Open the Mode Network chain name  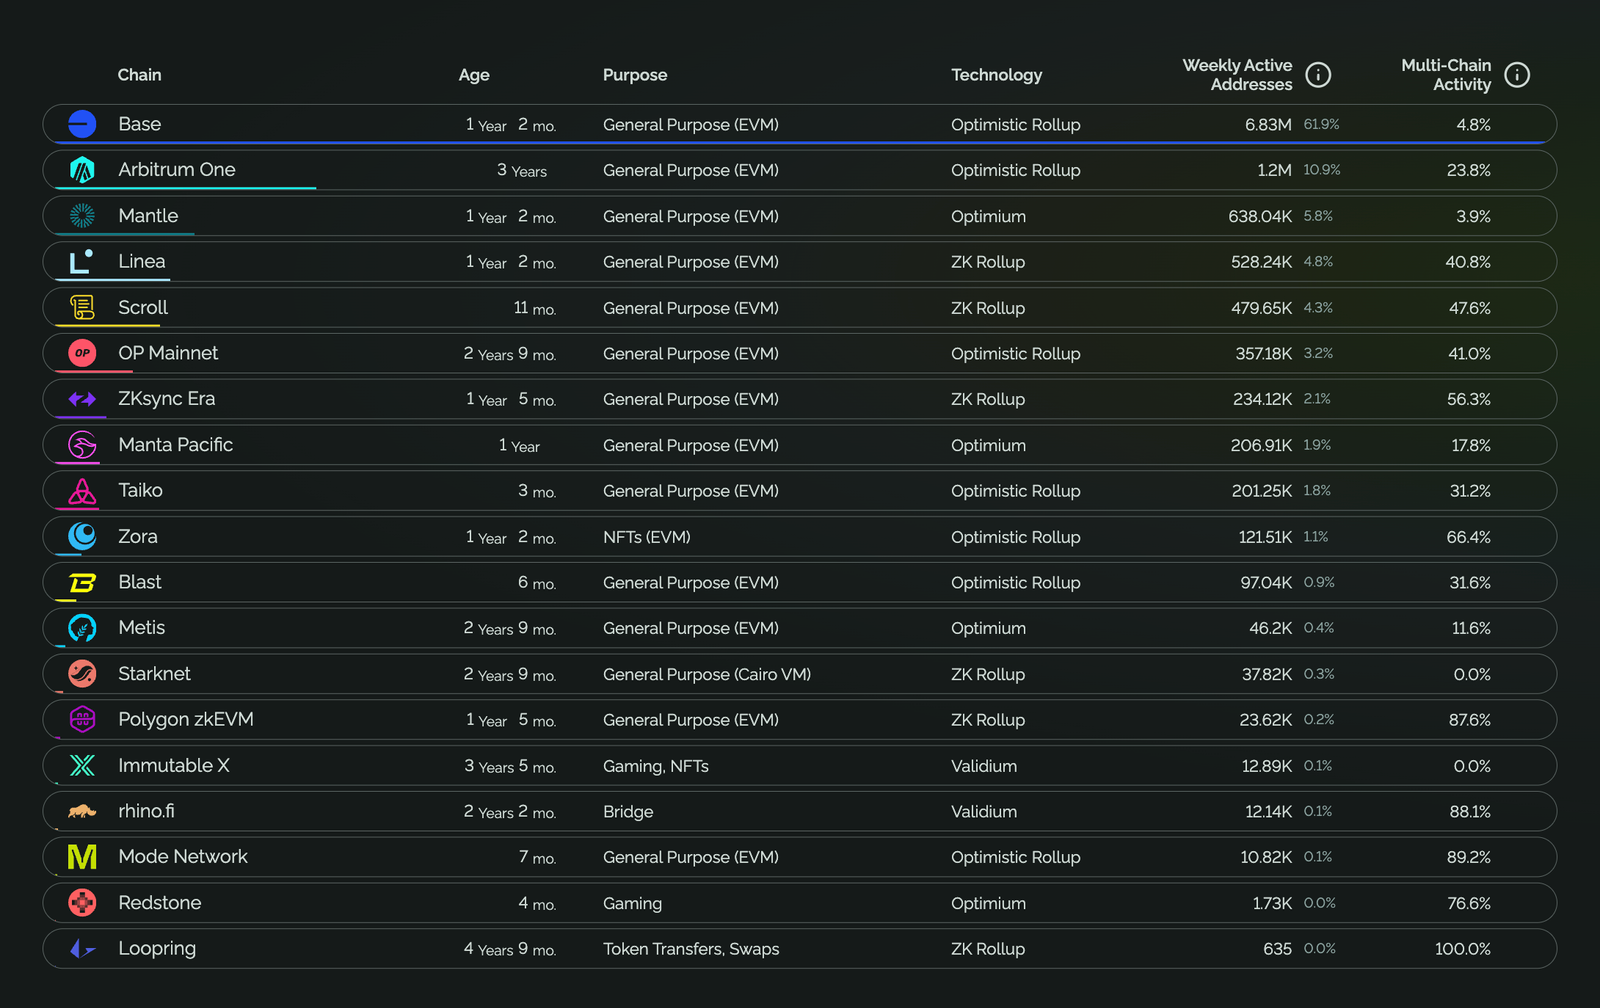183,857
